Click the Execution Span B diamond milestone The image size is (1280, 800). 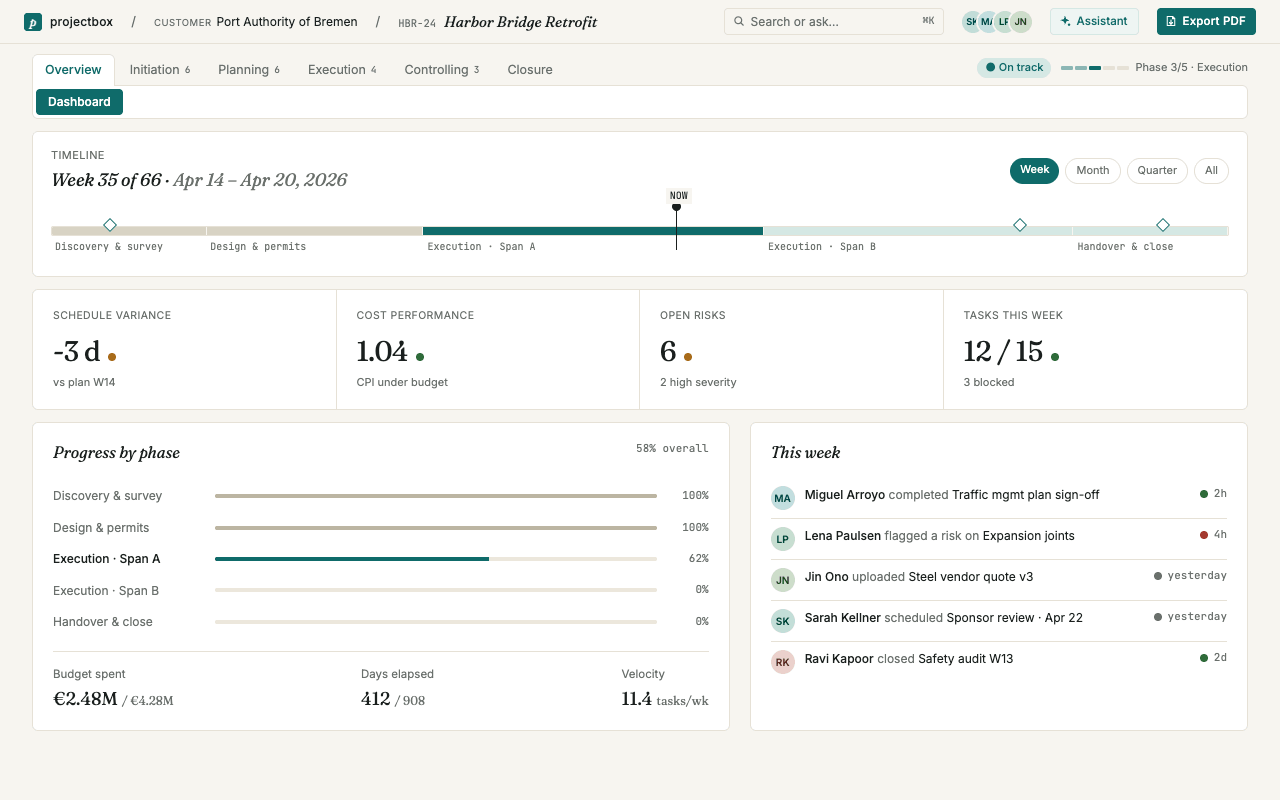pyautogui.click(x=1020, y=225)
